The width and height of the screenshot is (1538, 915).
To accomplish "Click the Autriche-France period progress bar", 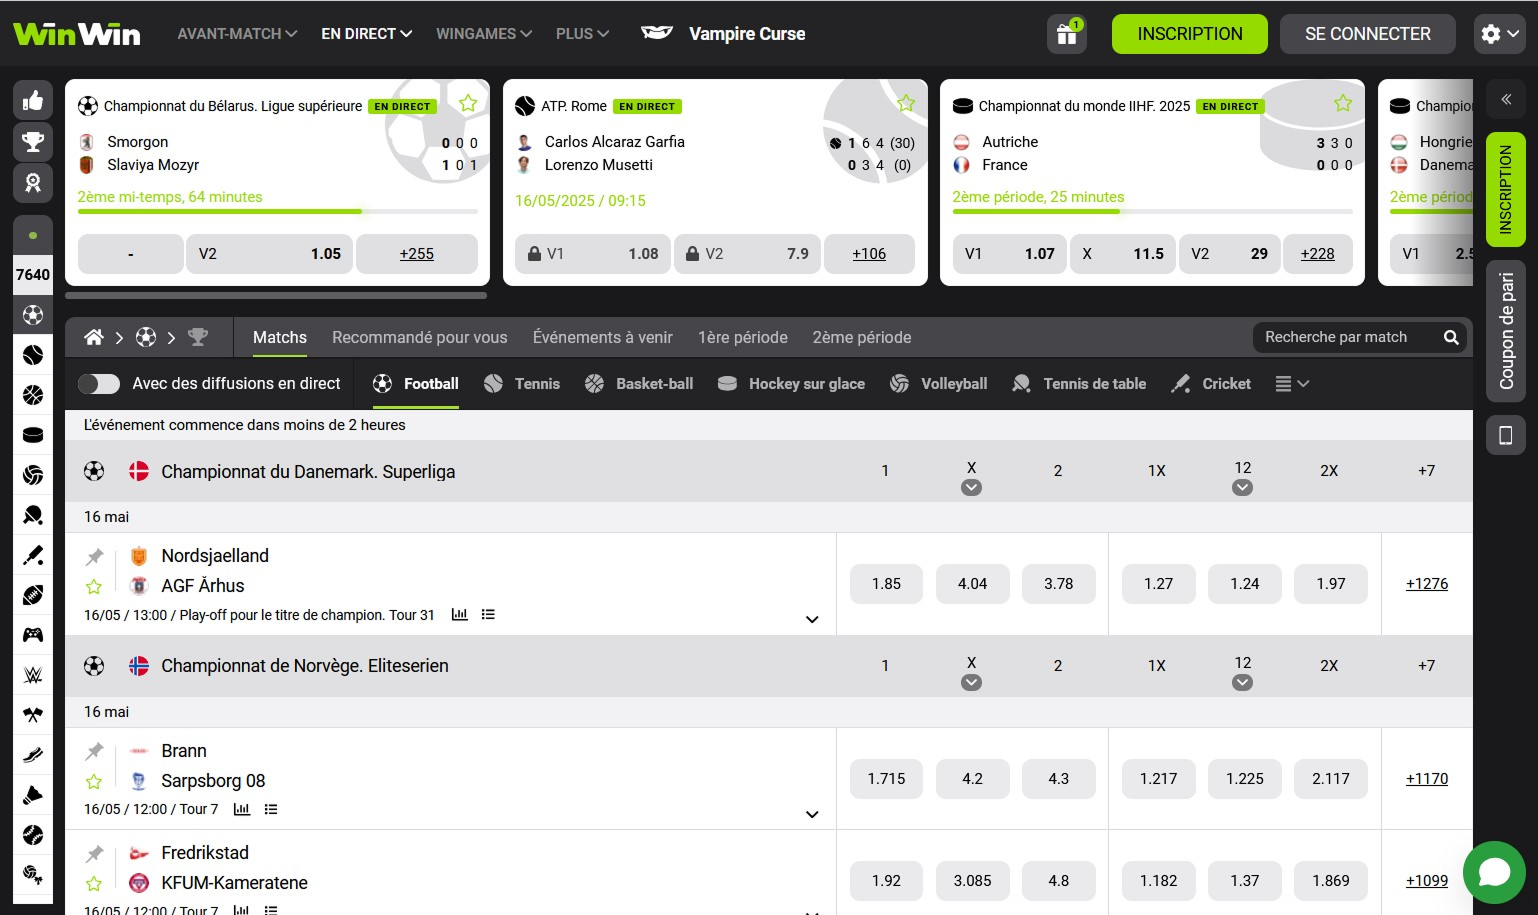I will pyautogui.click(x=1152, y=212).
